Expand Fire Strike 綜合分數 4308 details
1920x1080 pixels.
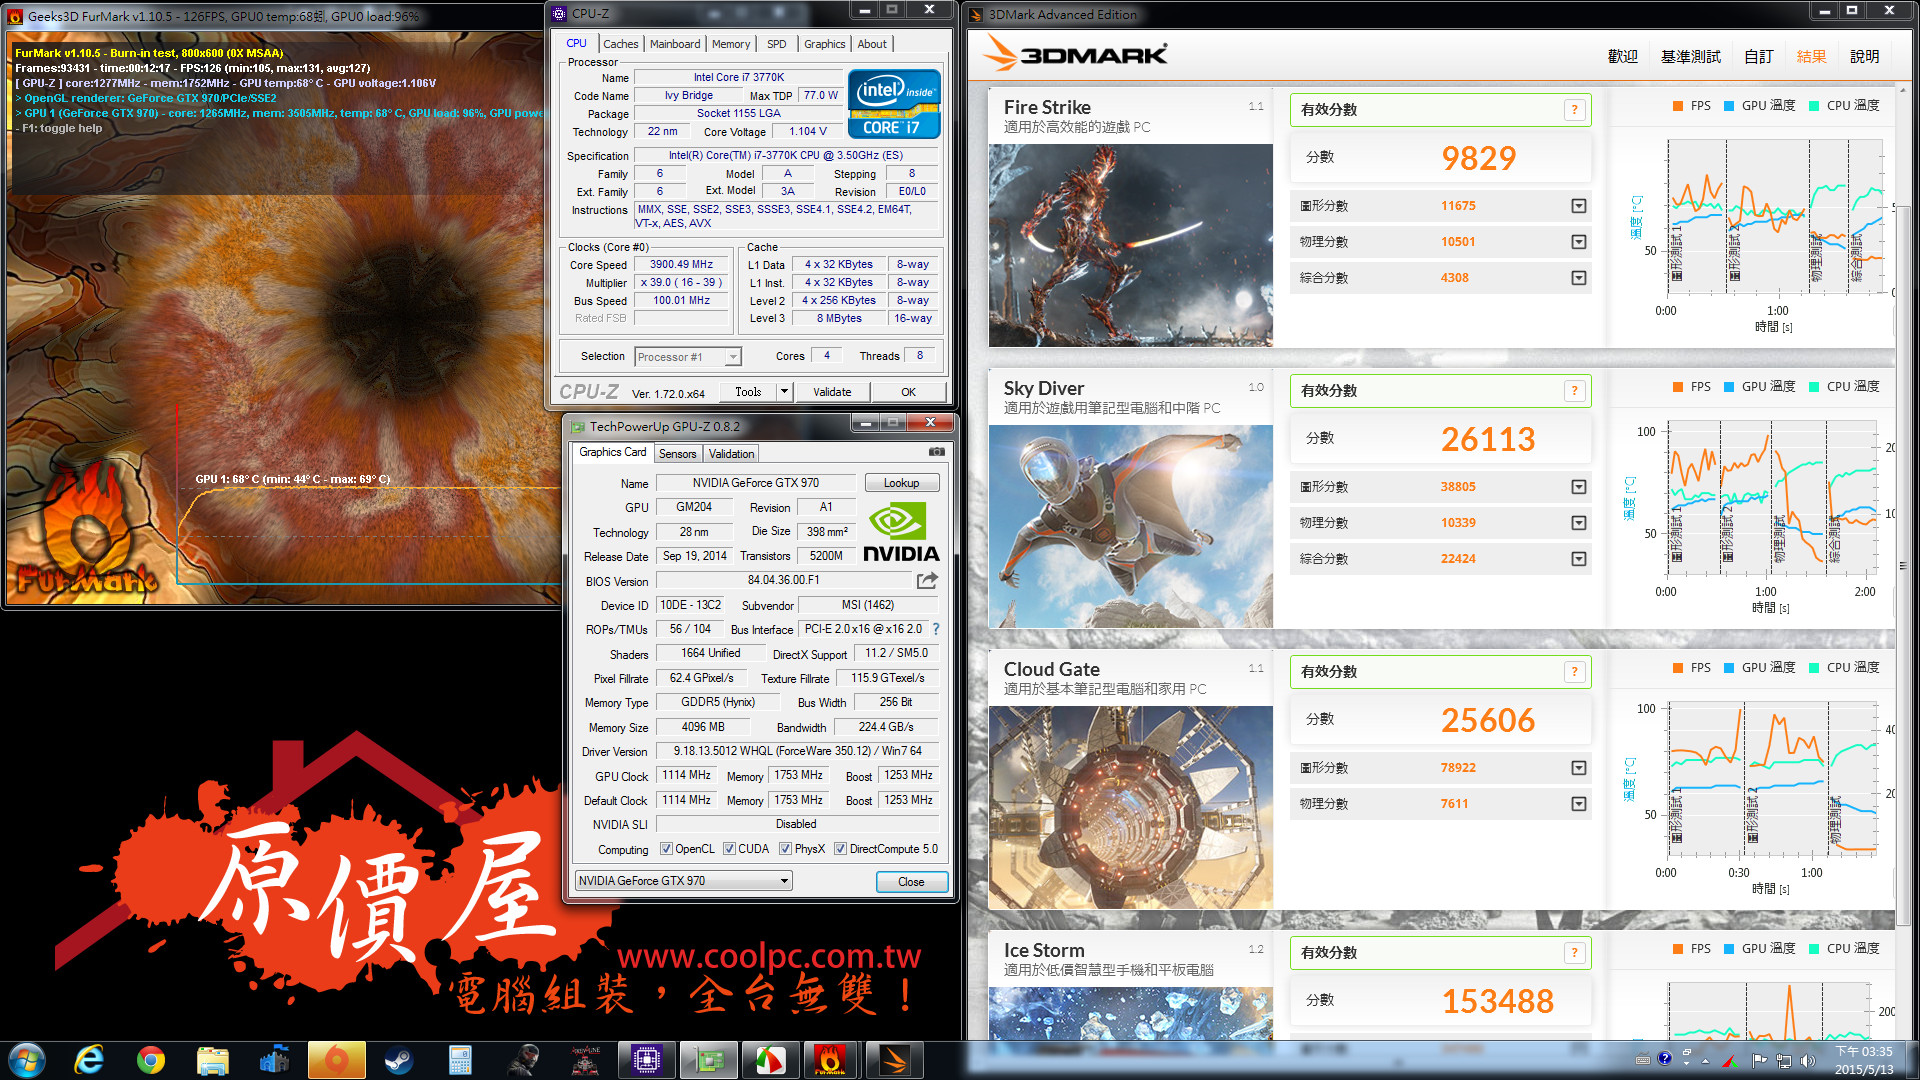coord(1578,278)
